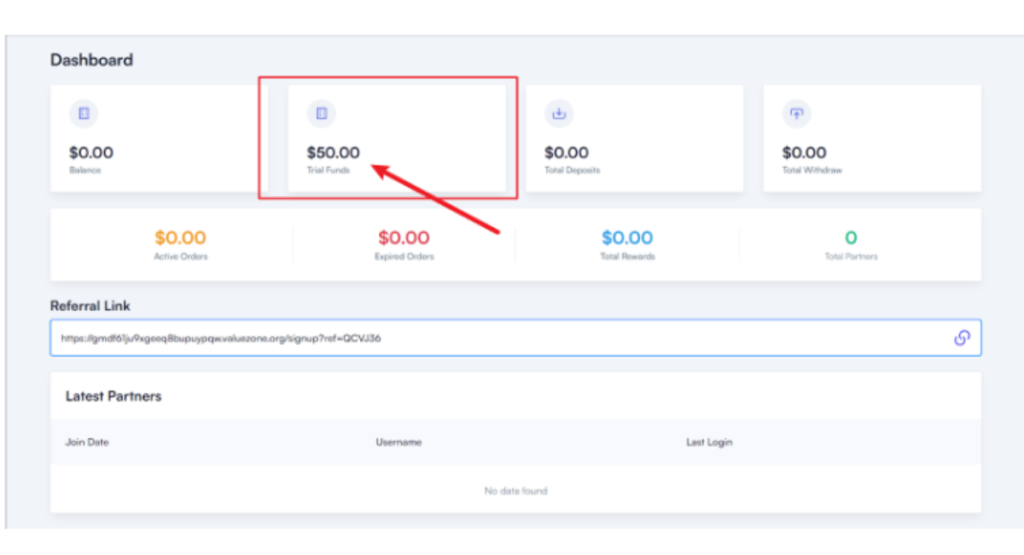The image size is (1024, 555).
Task: Open the Total Withdraw card
Action: (x=872, y=138)
